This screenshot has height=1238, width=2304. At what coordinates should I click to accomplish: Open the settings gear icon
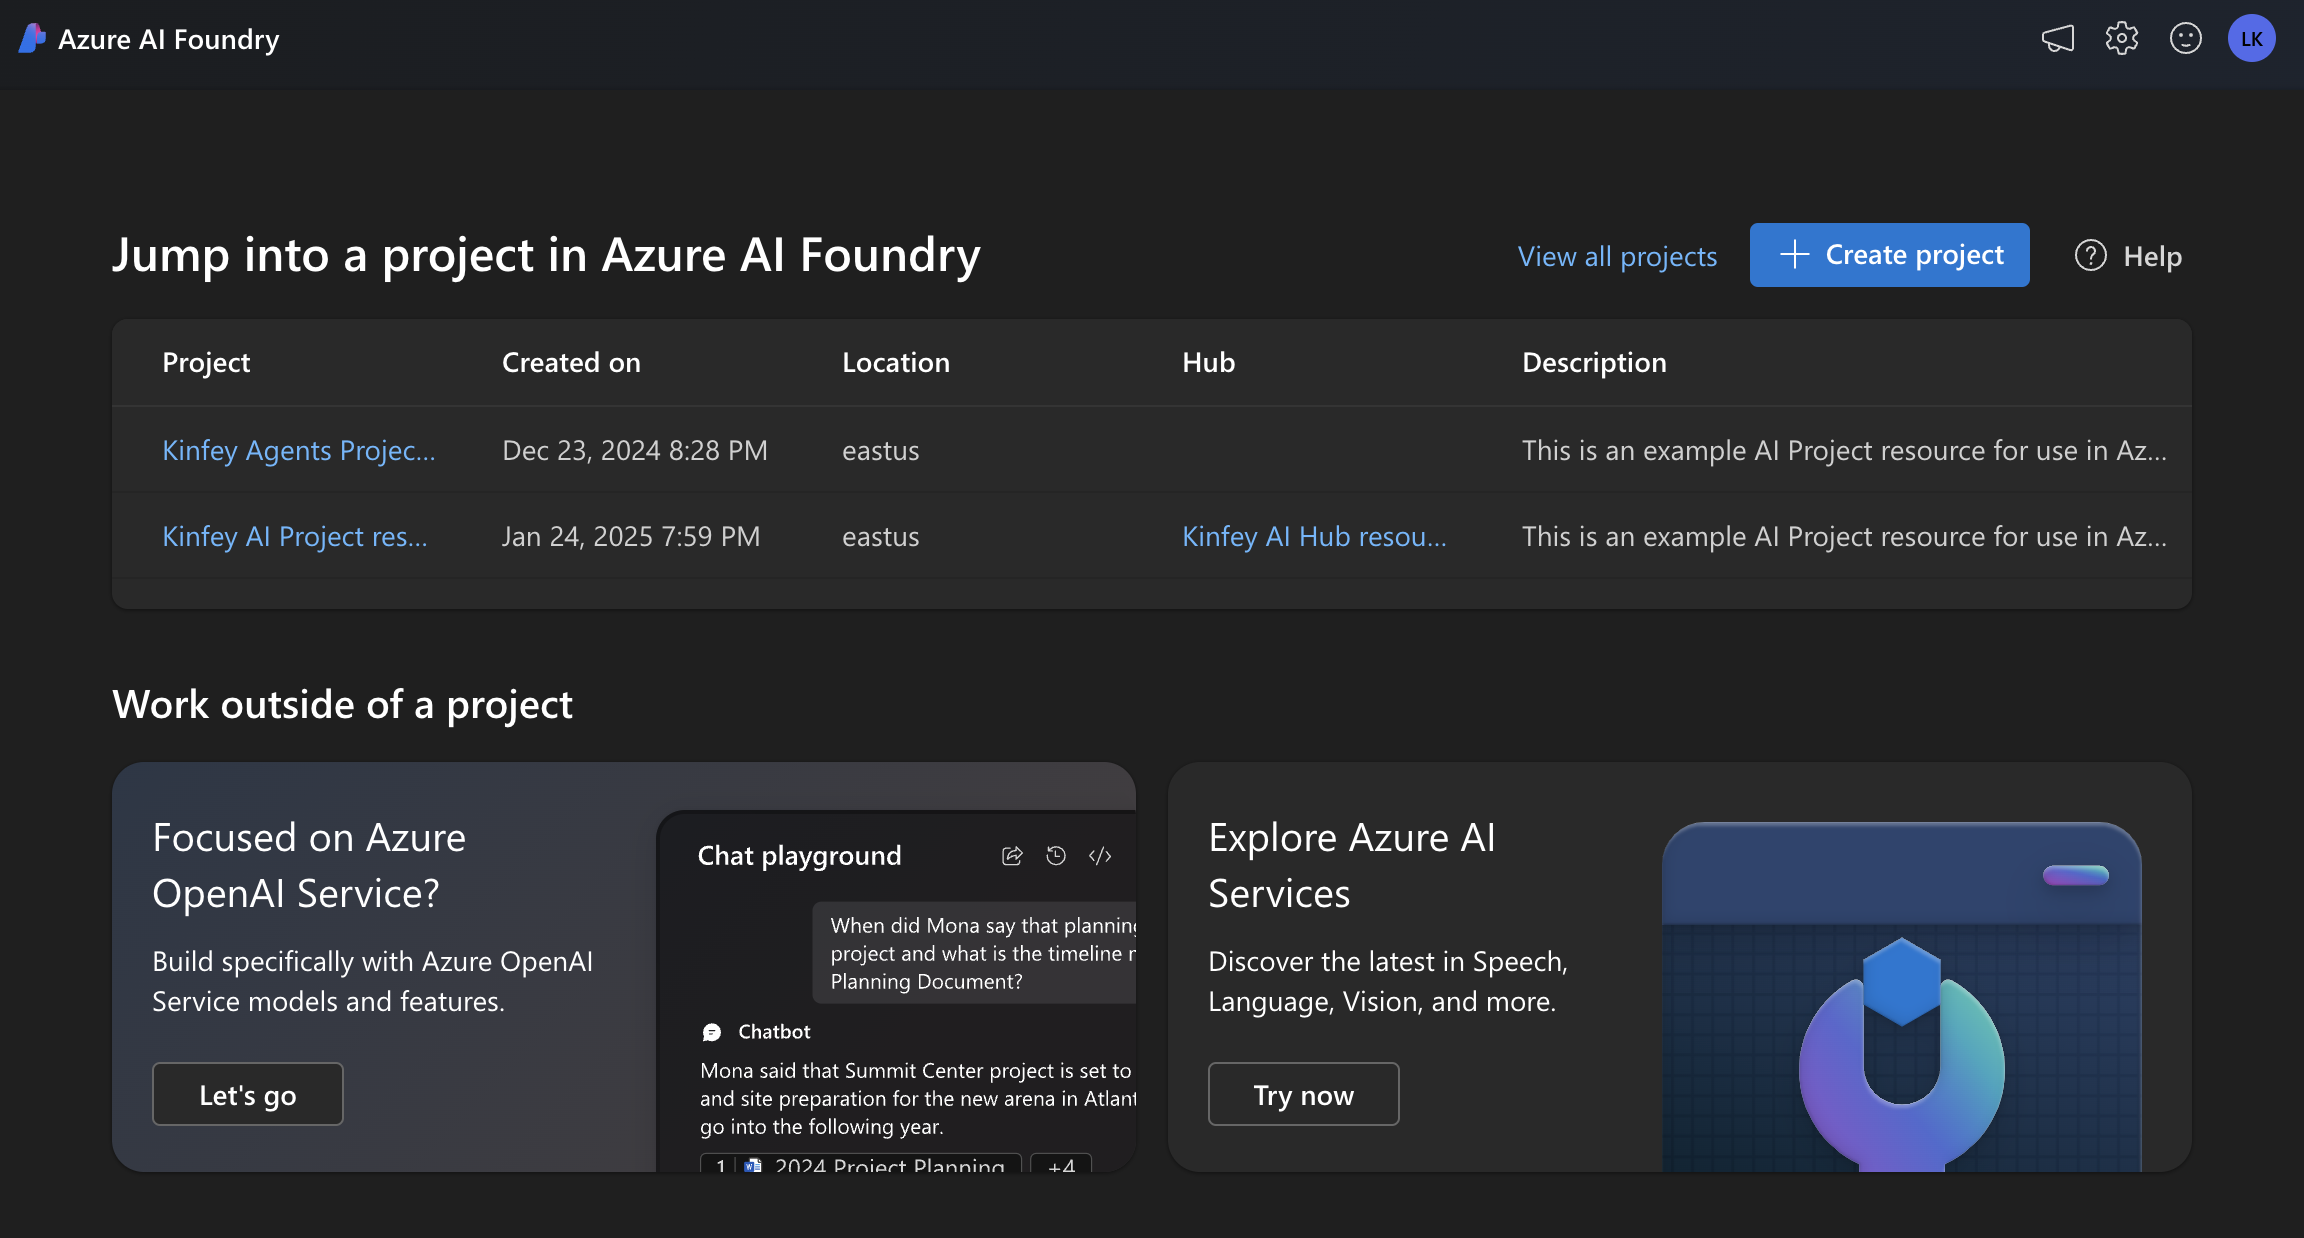tap(2122, 39)
